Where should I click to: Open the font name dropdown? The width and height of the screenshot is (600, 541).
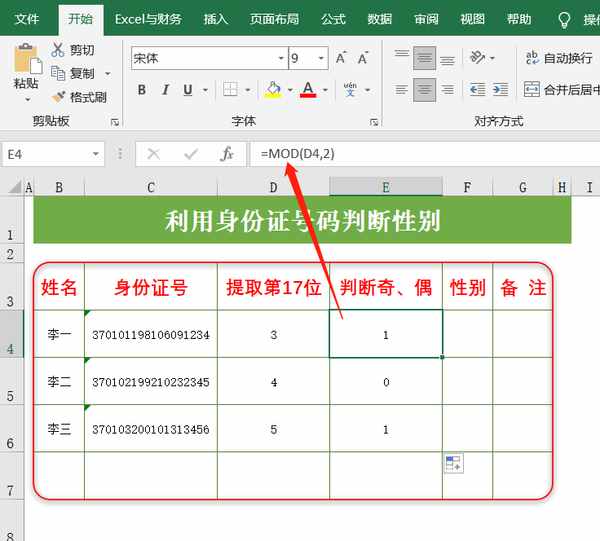click(x=281, y=58)
